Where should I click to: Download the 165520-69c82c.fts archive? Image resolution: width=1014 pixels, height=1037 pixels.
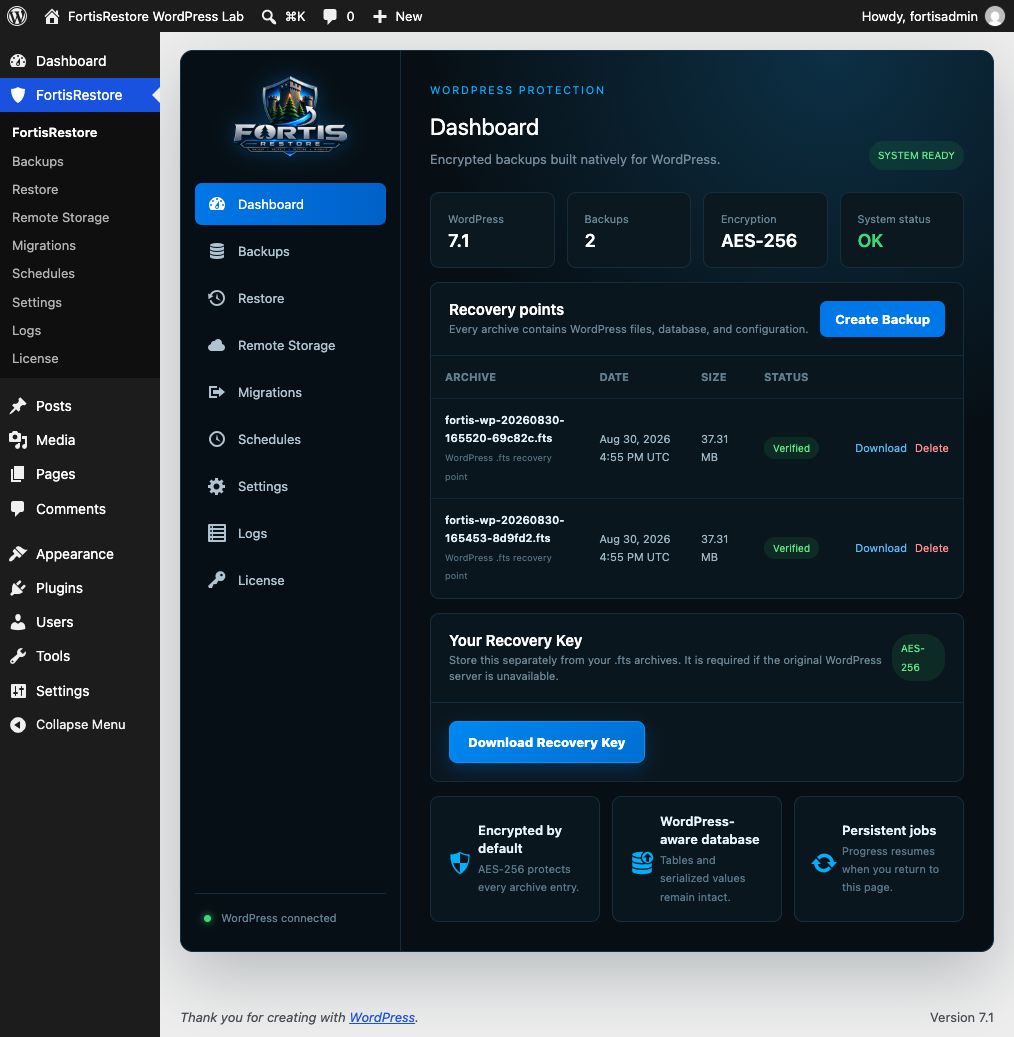(x=880, y=448)
